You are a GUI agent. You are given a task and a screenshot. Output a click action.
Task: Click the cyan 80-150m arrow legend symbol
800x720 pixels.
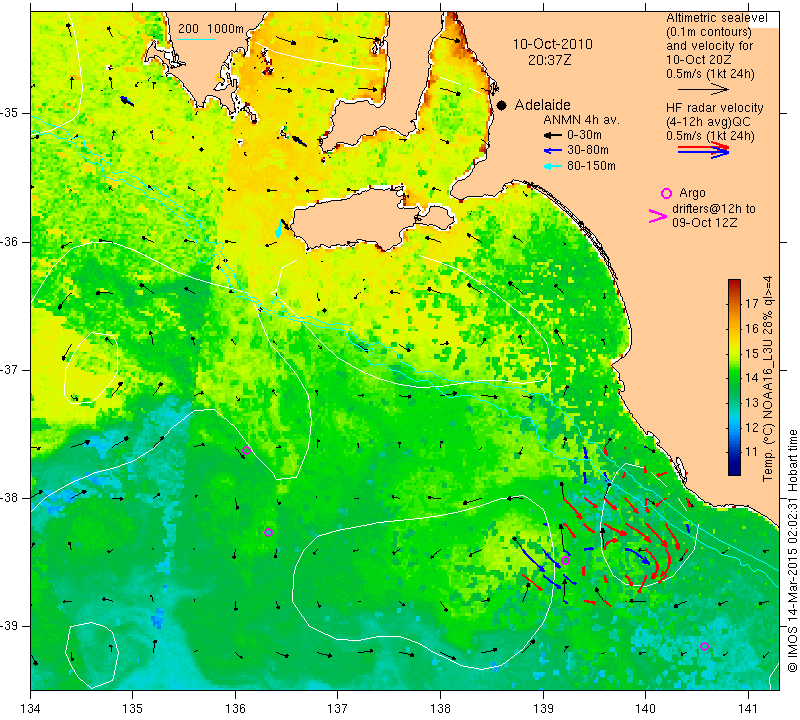coord(553,166)
